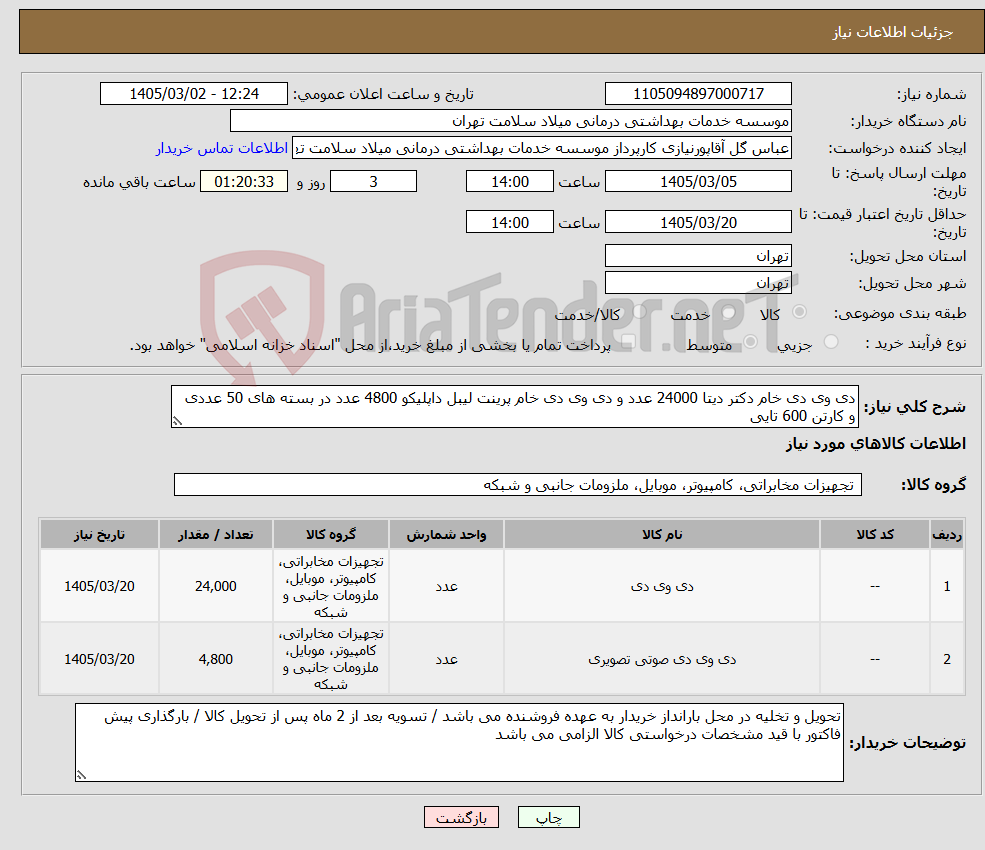Click the need number field 1105094897000717

click(698, 94)
